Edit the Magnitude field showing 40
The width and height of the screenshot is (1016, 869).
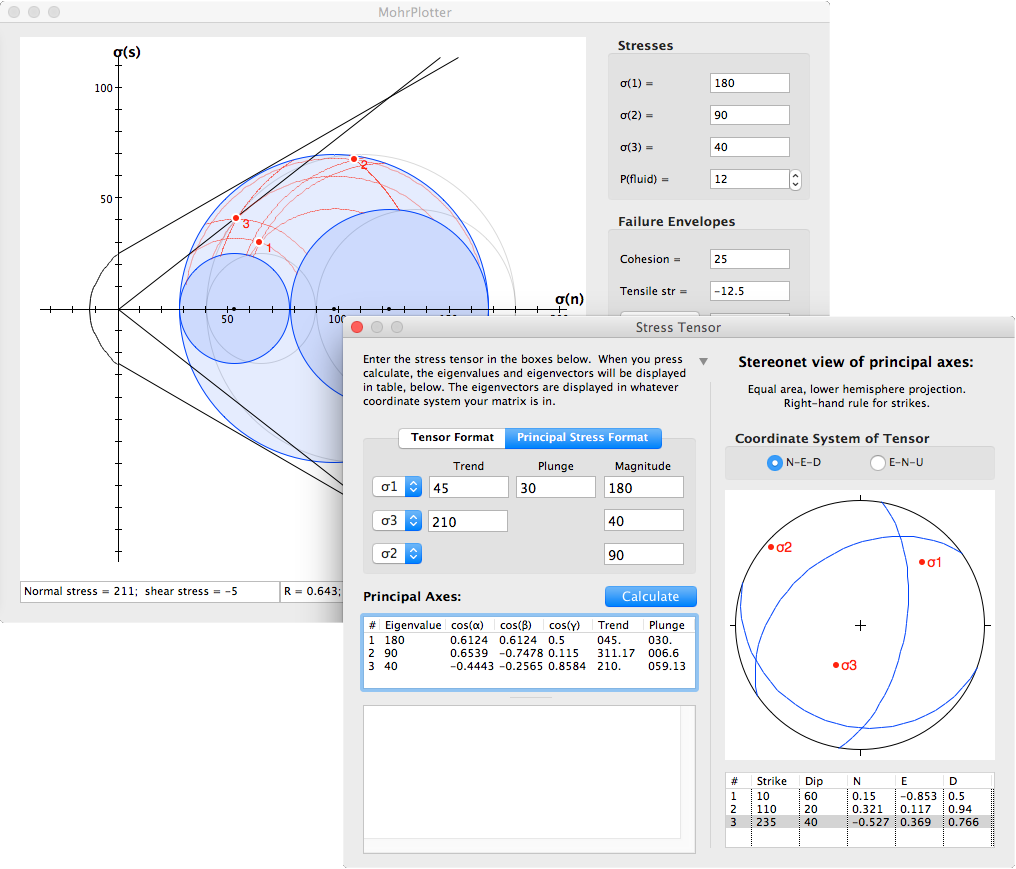click(x=643, y=520)
